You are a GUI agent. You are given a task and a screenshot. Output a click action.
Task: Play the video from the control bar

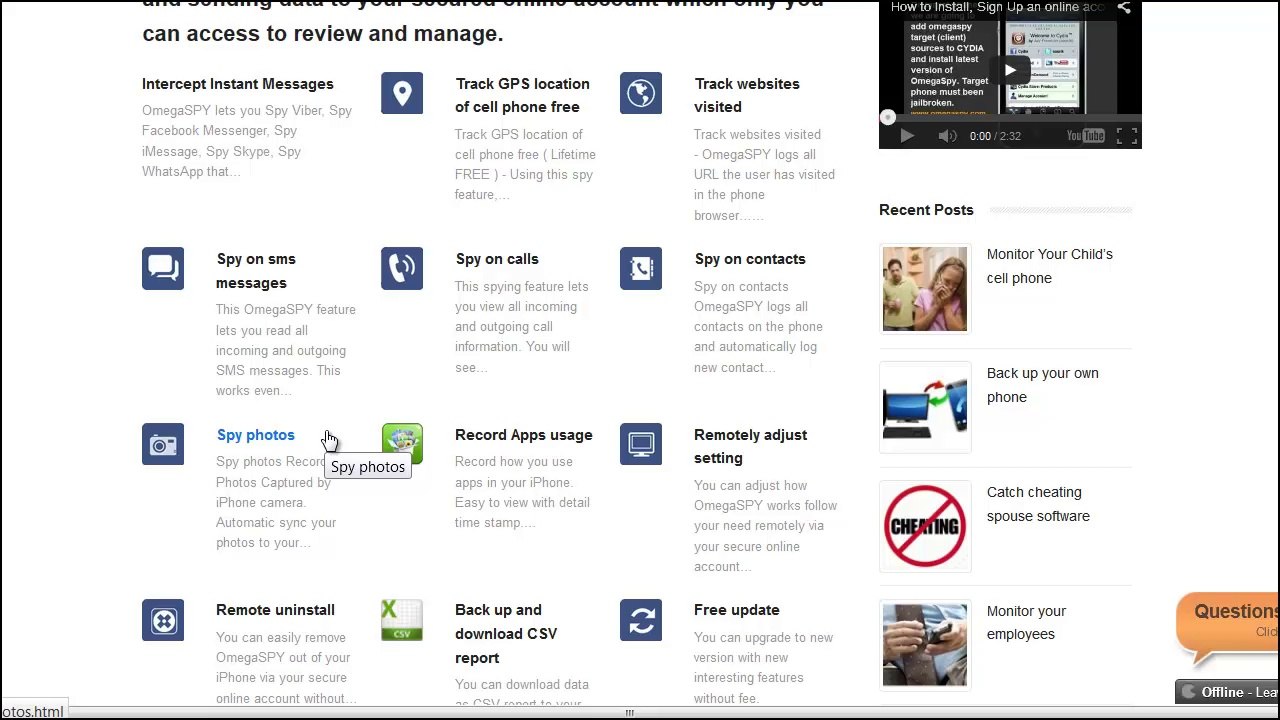907,136
